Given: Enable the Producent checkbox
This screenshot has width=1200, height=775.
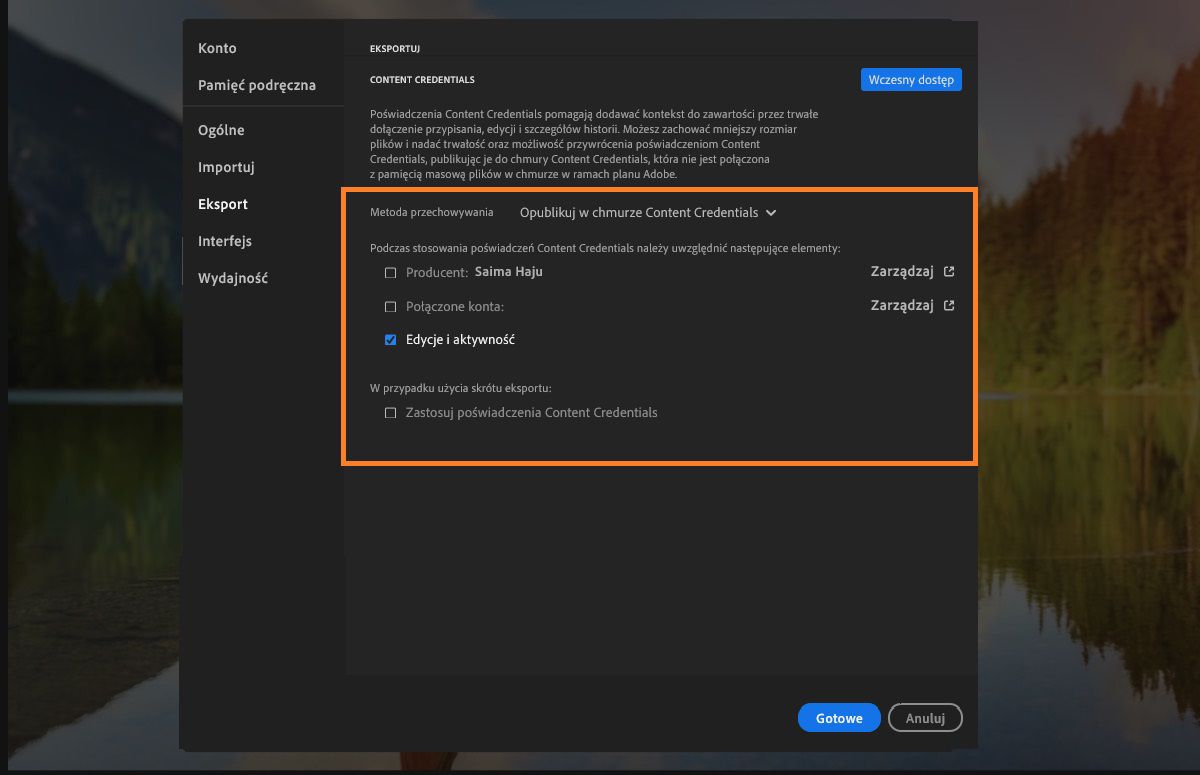Looking at the screenshot, I should click(390, 271).
